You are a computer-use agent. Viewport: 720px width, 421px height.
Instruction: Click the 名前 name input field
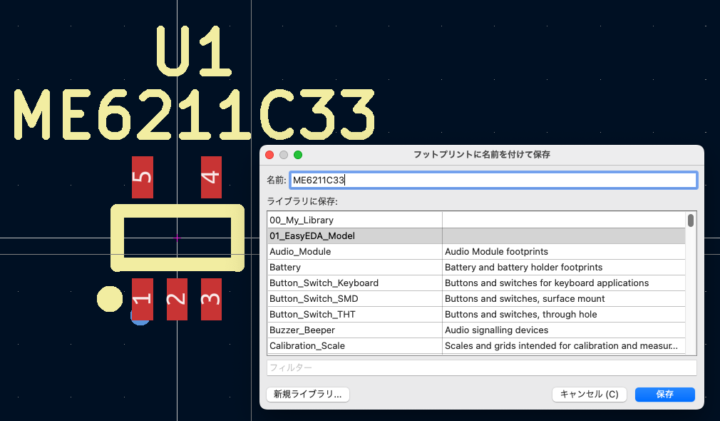click(491, 181)
